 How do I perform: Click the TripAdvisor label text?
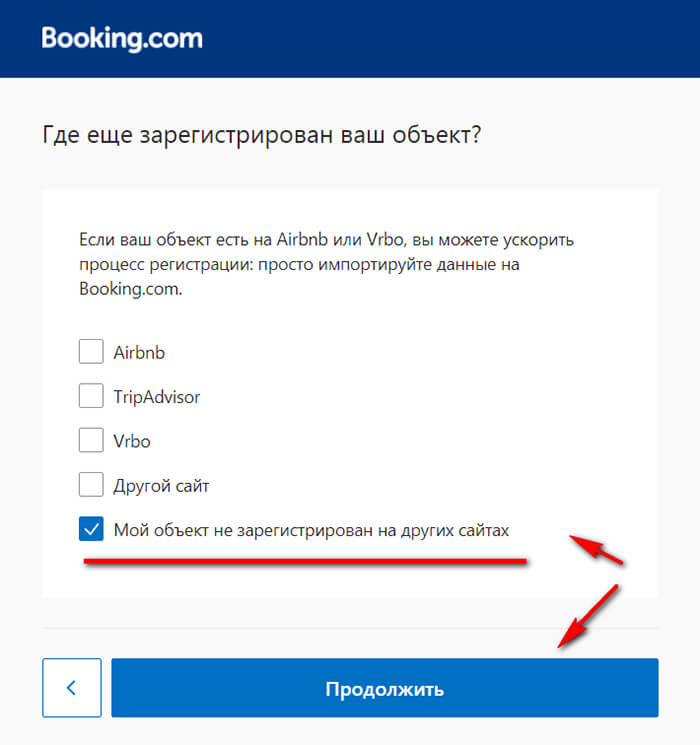157,397
